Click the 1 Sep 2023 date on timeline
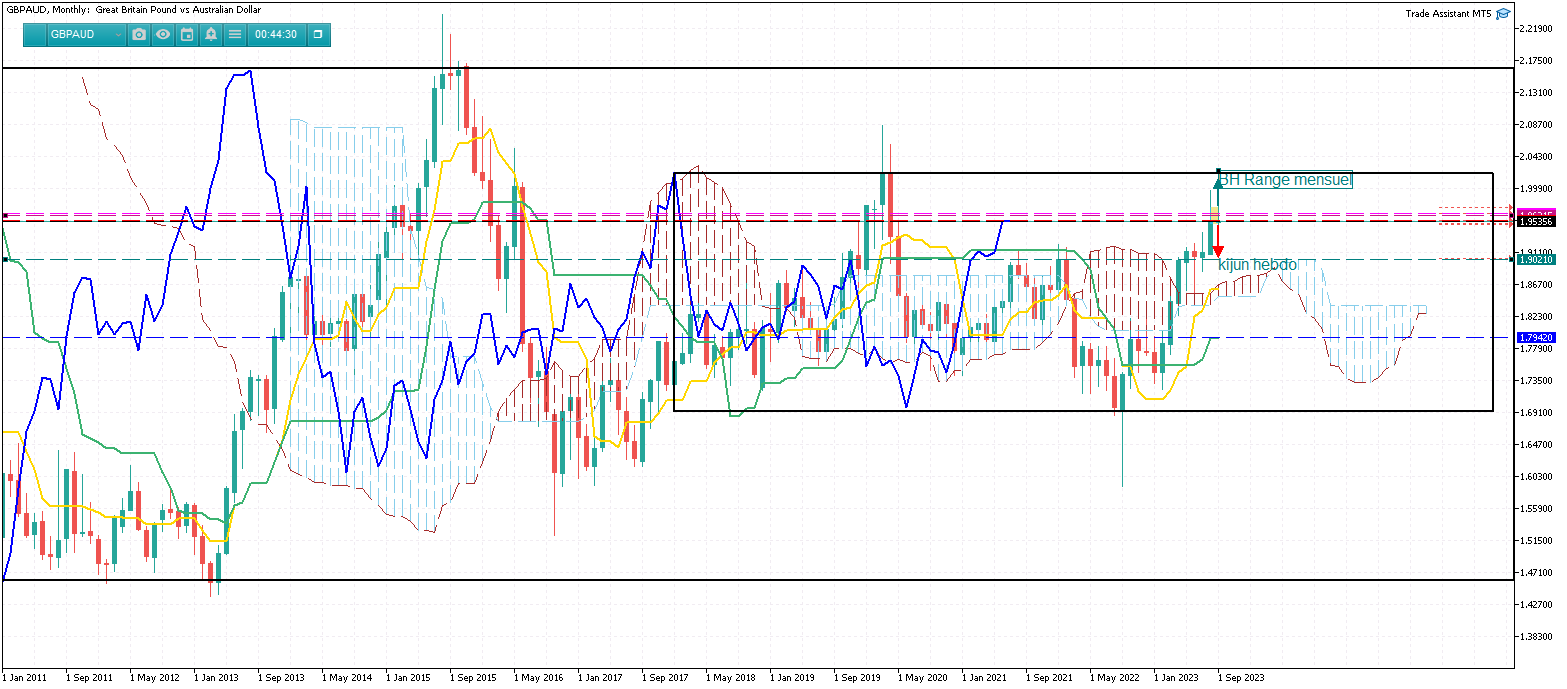The height and width of the screenshot is (689, 1567). tap(1240, 677)
